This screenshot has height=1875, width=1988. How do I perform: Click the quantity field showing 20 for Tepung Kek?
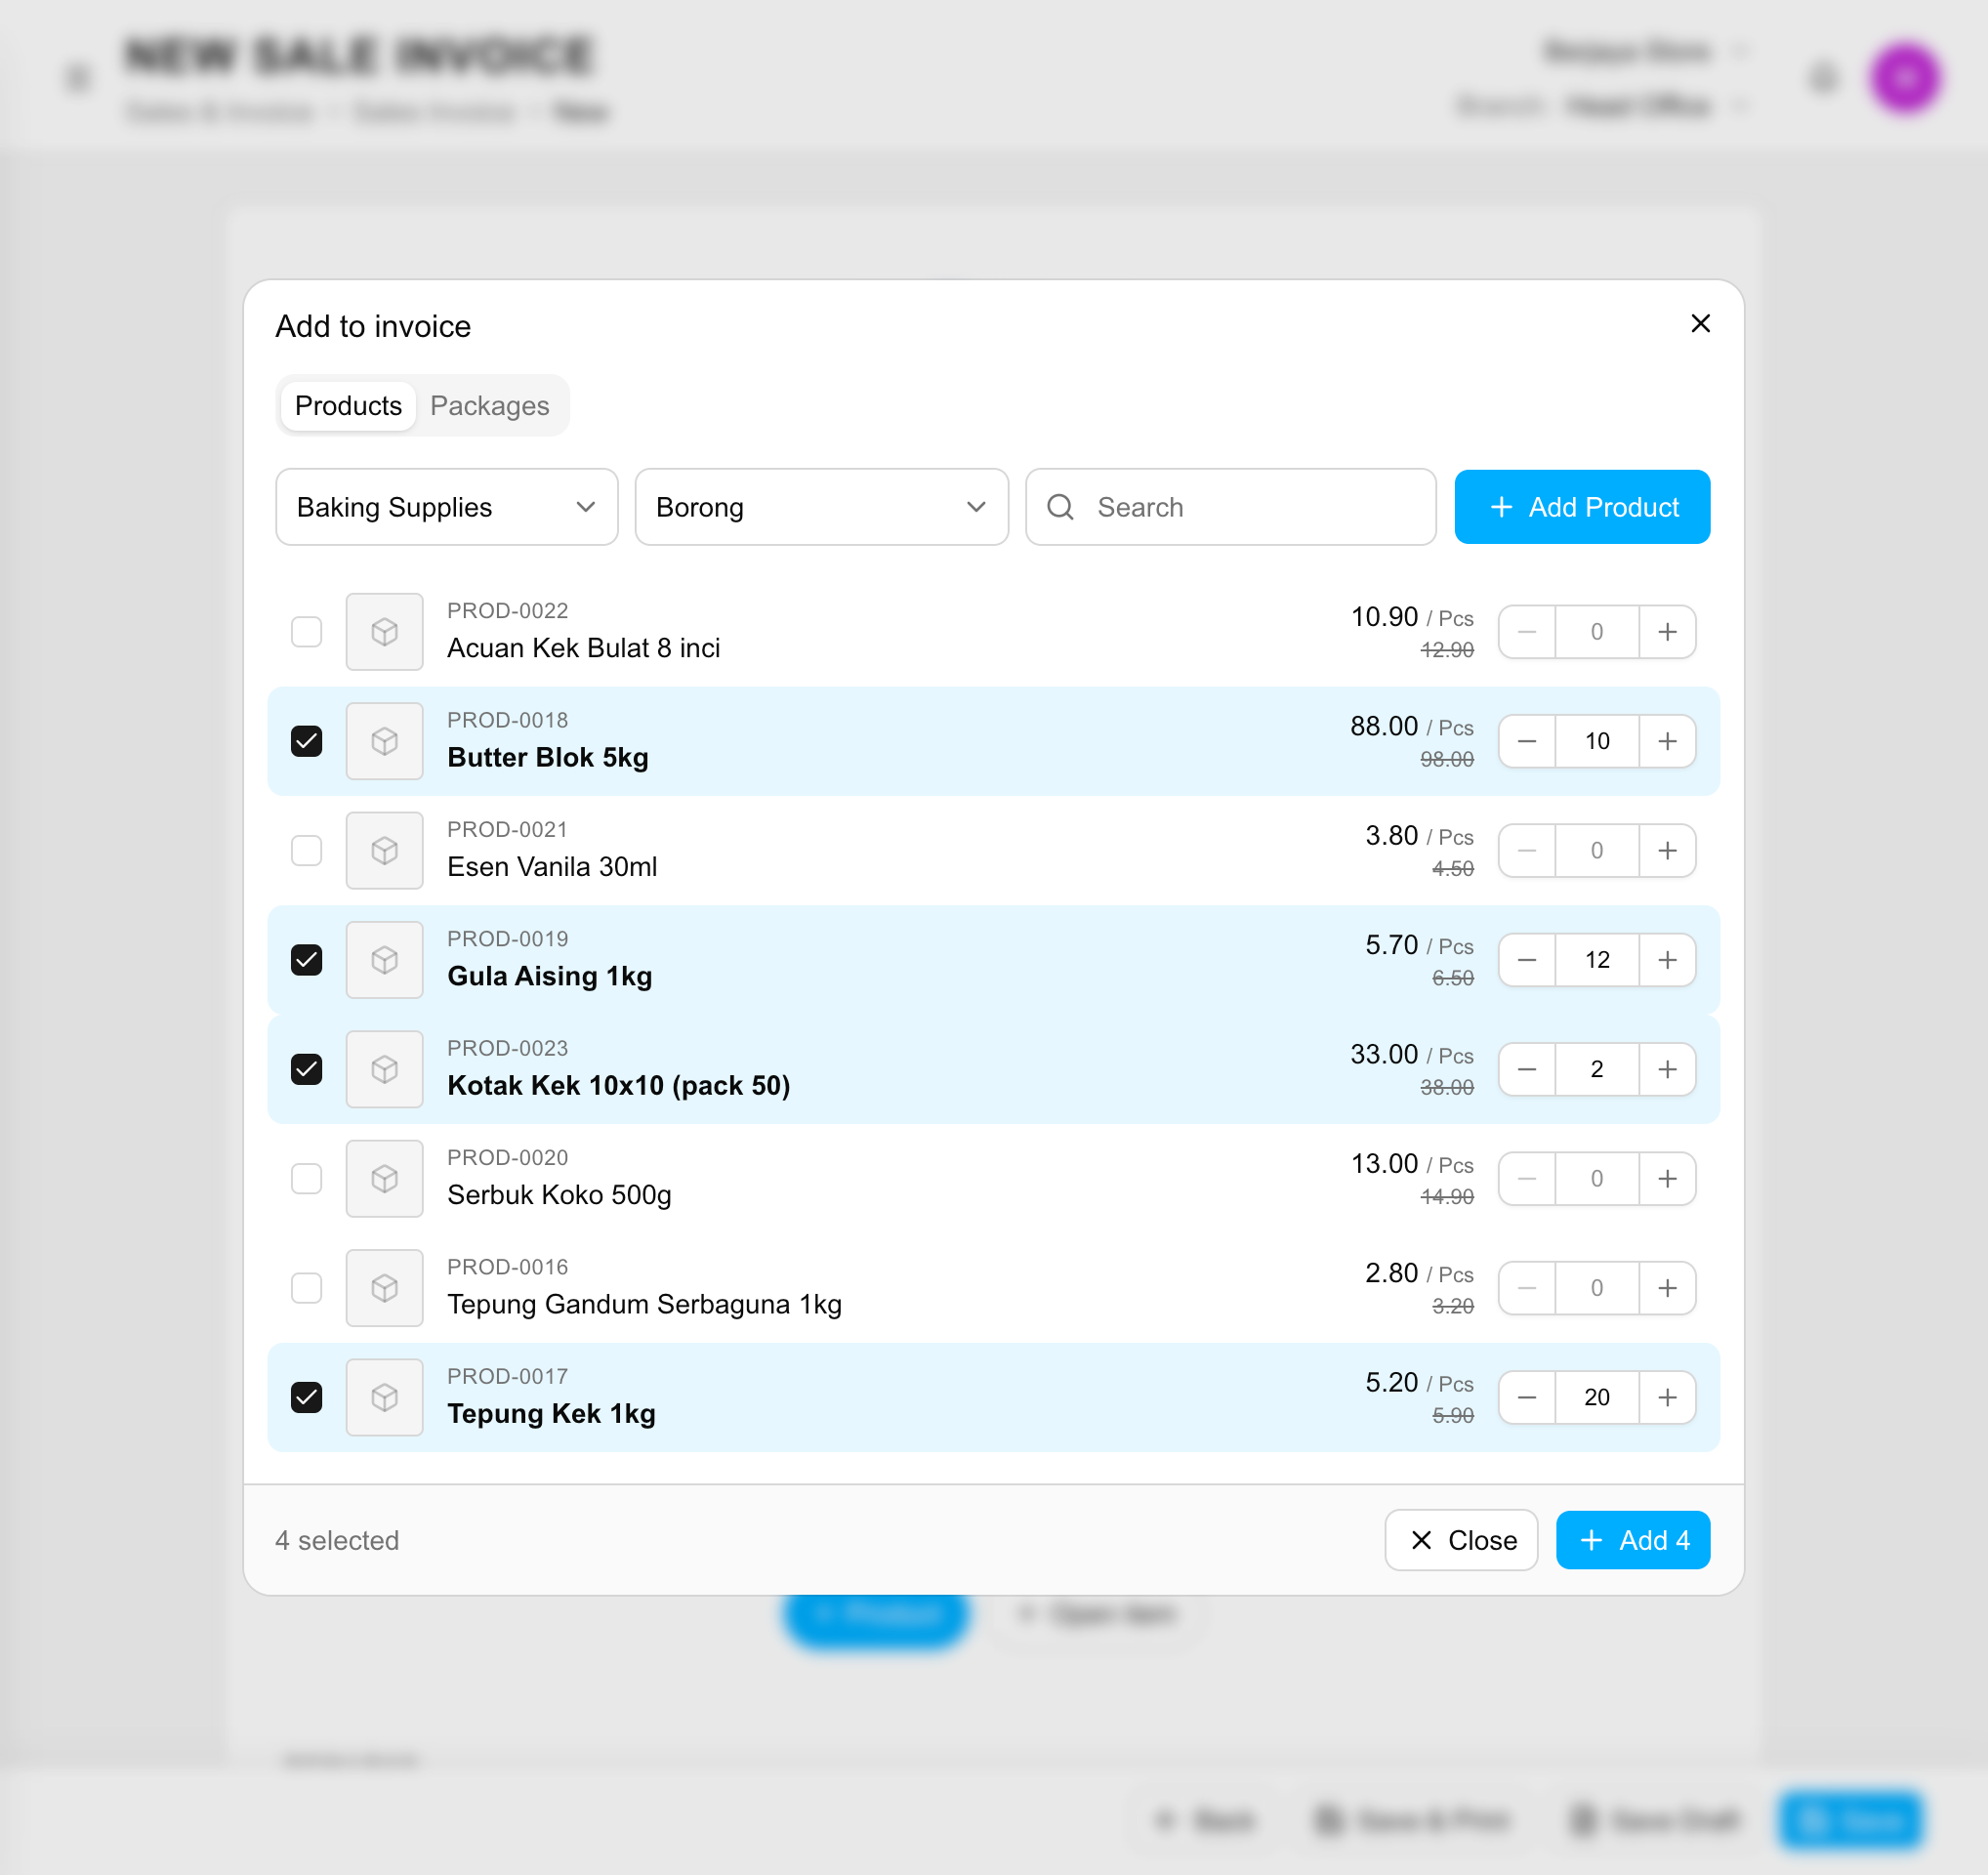1597,1397
